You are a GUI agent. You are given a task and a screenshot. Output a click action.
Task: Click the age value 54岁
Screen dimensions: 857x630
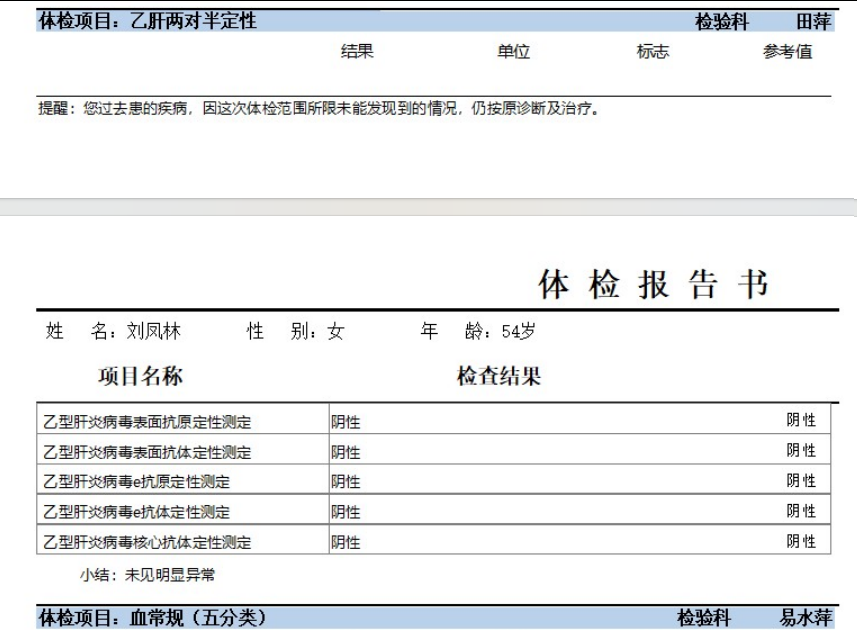click(x=518, y=332)
